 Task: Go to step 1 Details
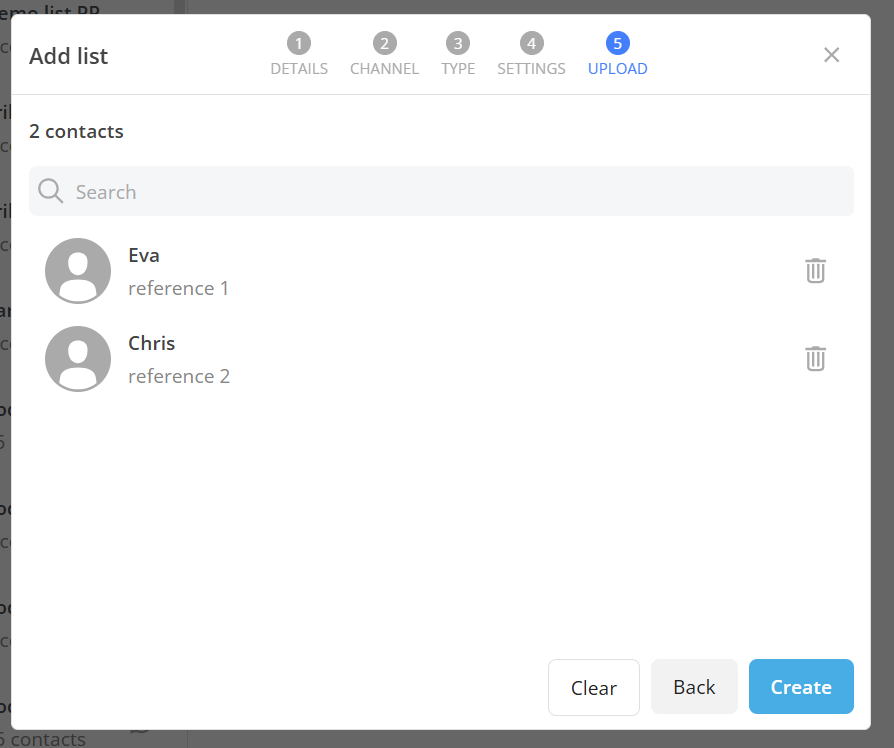[299, 55]
